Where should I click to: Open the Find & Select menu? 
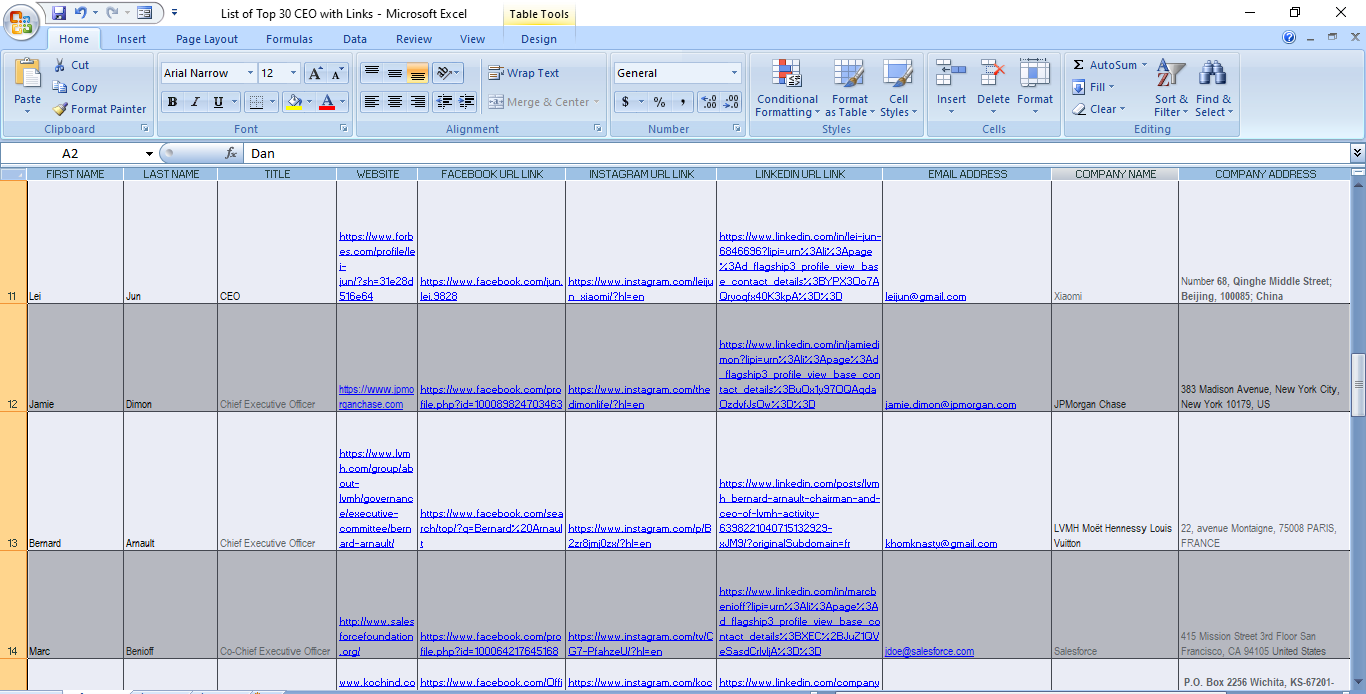click(x=1214, y=88)
